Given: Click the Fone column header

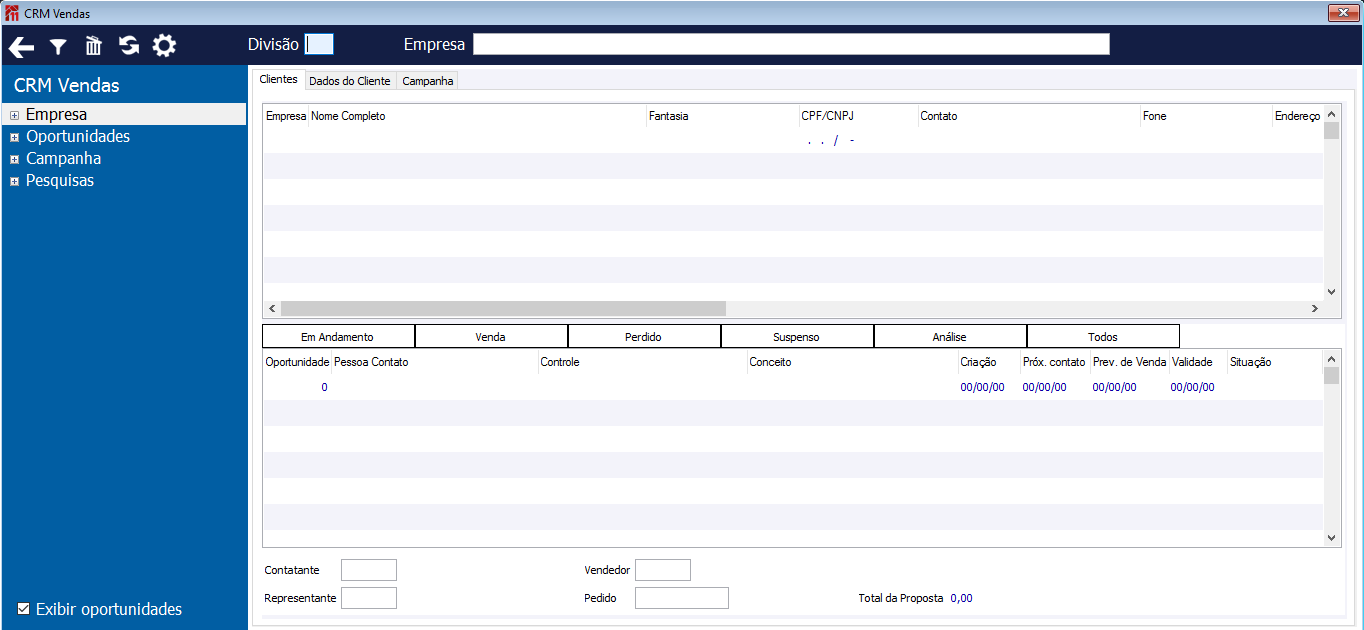Looking at the screenshot, I should click(1155, 116).
